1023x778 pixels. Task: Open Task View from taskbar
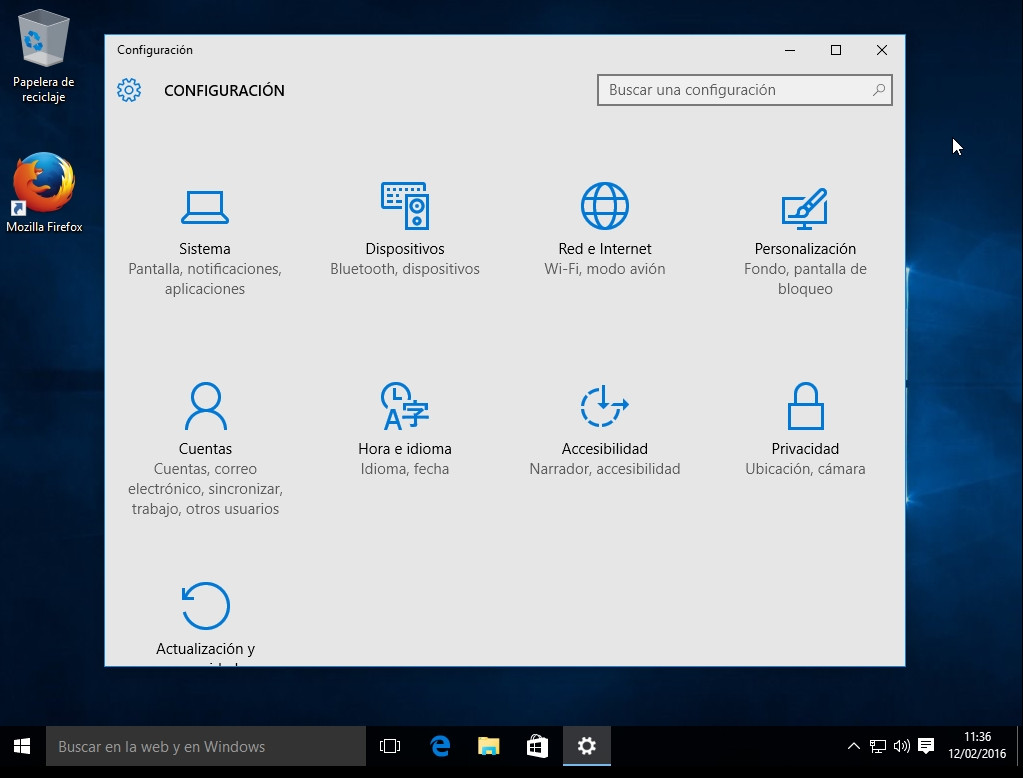coord(390,746)
